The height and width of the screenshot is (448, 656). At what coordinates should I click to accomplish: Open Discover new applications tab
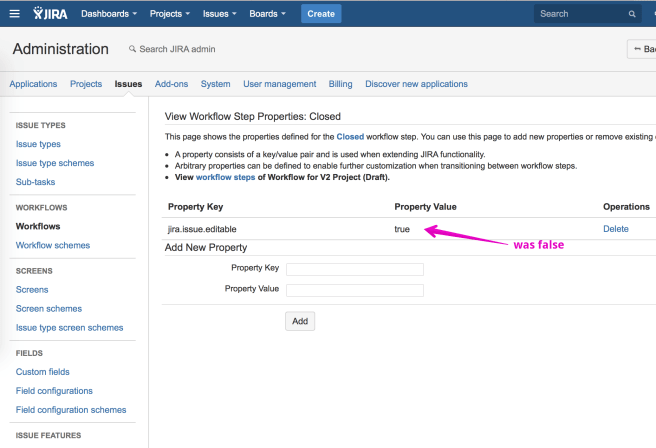tap(416, 84)
